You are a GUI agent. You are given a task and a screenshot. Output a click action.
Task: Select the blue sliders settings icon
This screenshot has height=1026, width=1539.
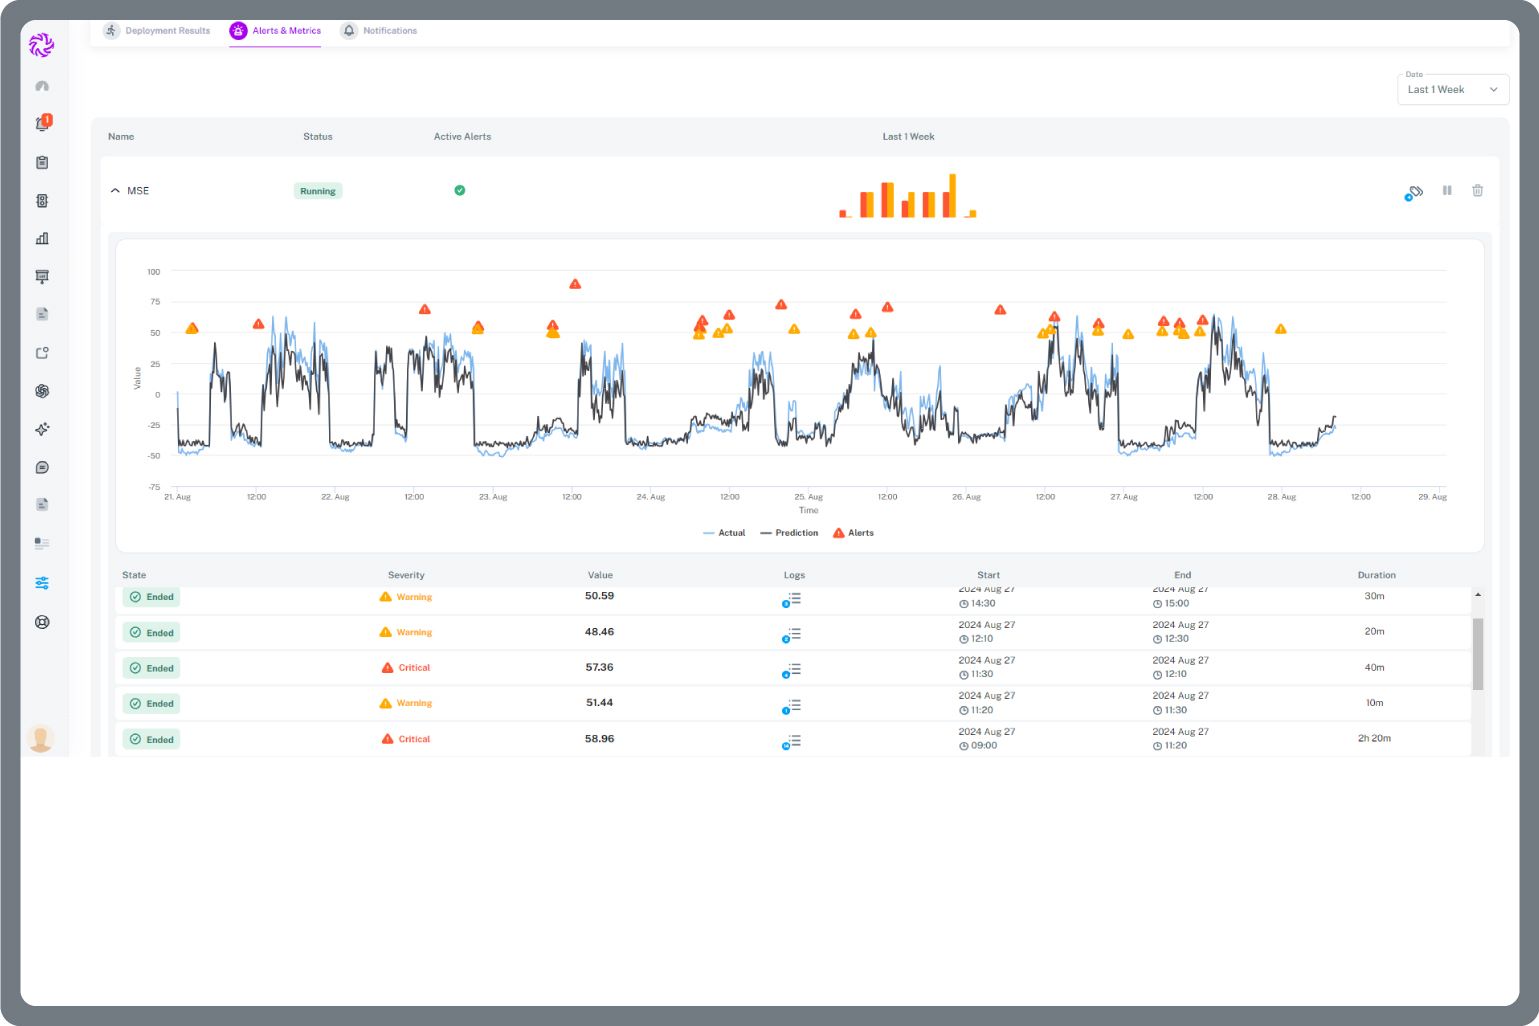[x=42, y=583]
